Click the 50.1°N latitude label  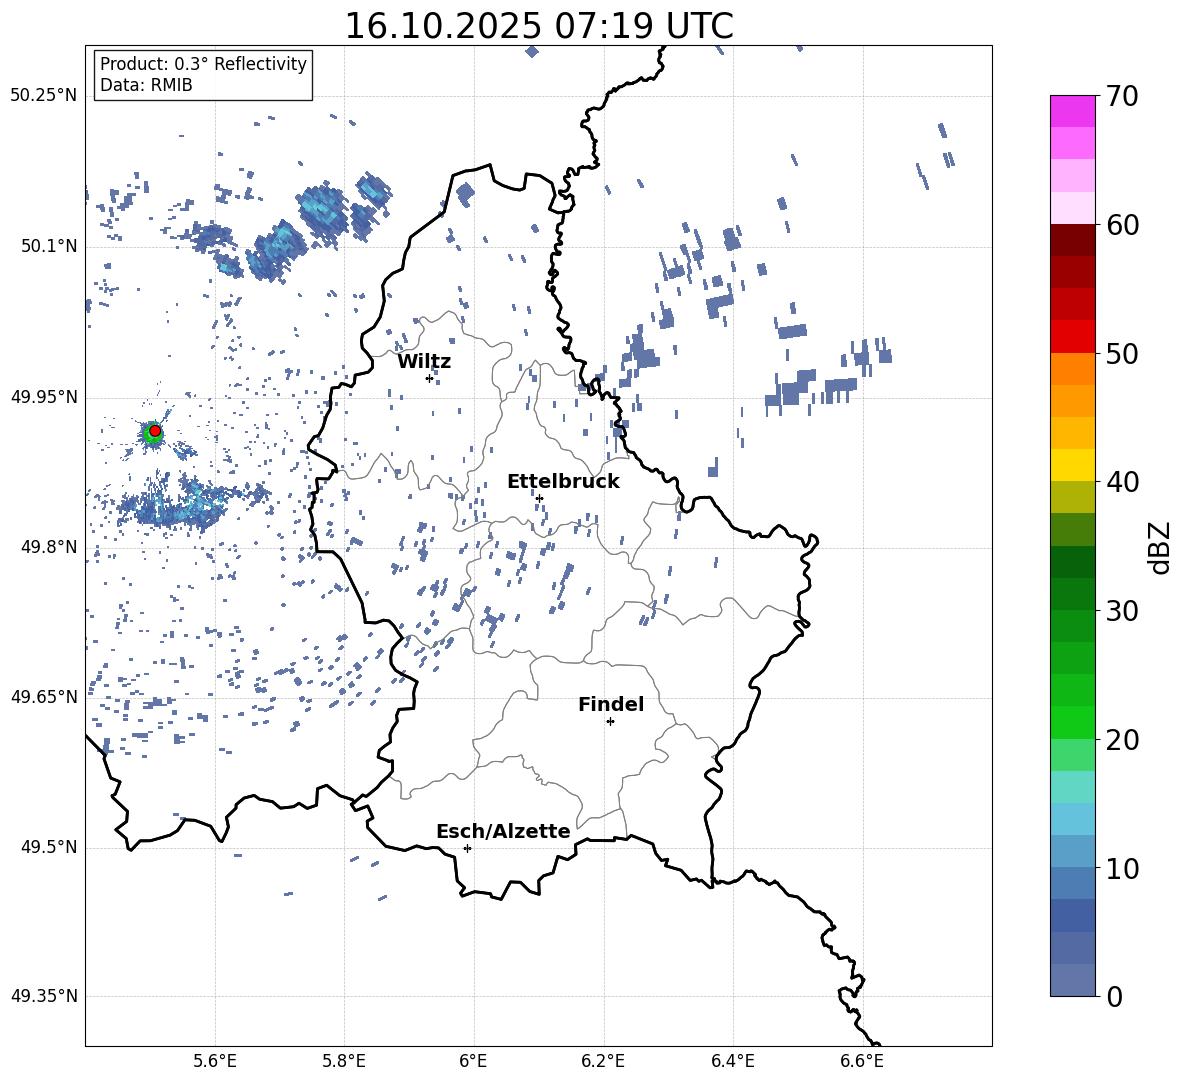tap(49, 247)
